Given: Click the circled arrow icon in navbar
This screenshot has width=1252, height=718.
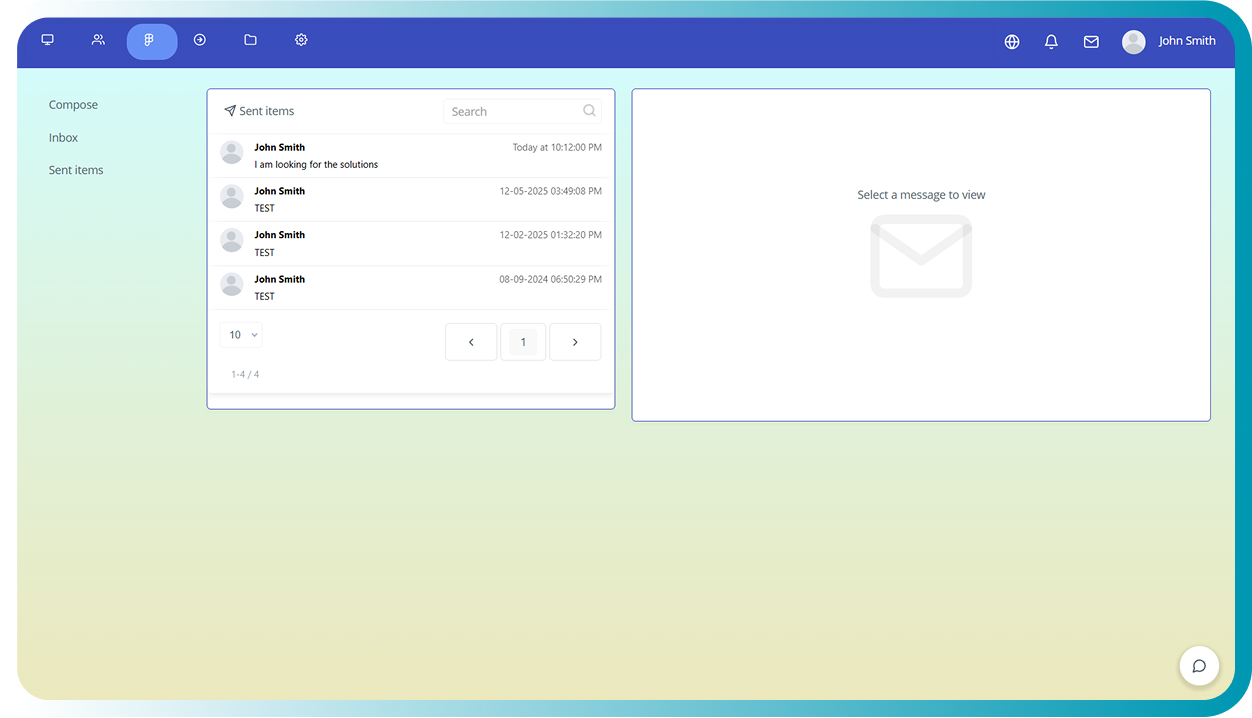Looking at the screenshot, I should pos(200,40).
